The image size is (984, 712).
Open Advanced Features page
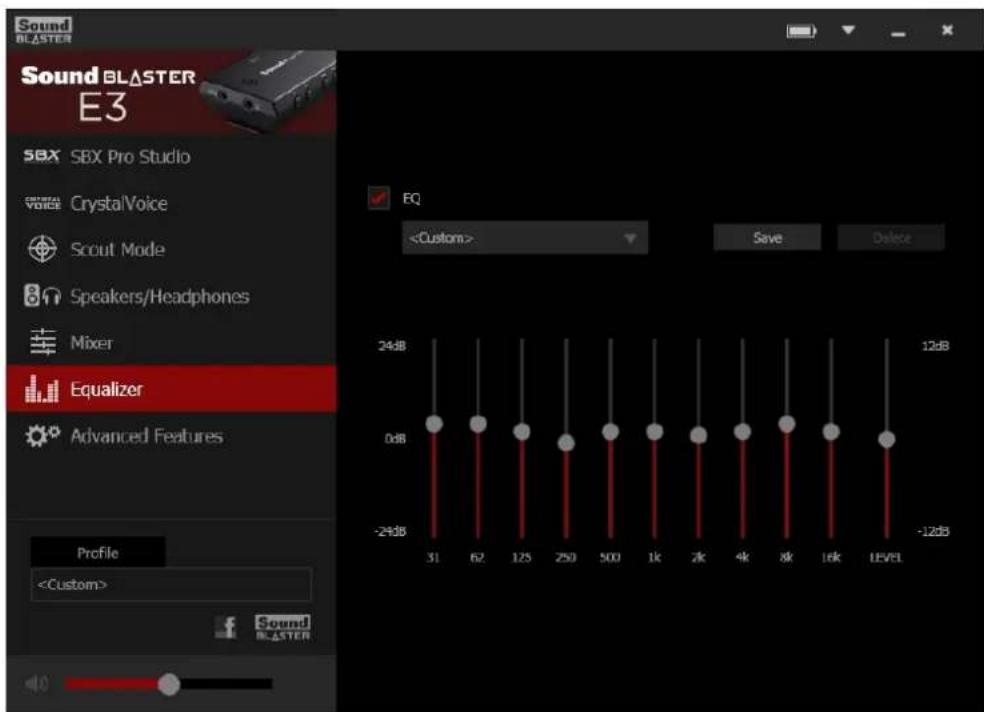click(x=172, y=435)
